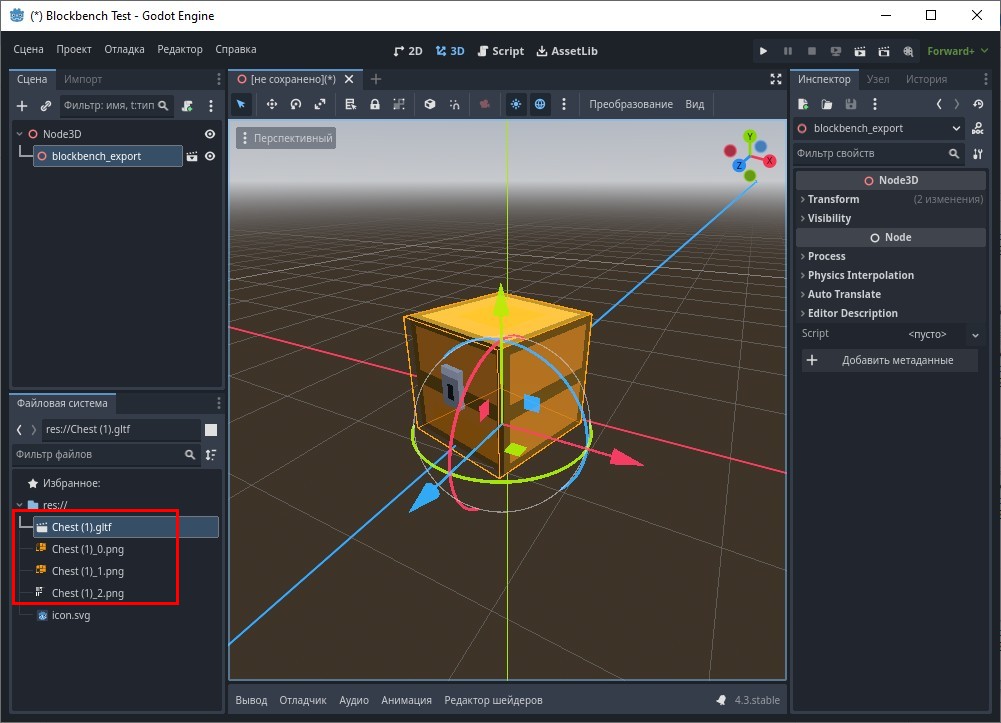Image resolution: width=1001 pixels, height=723 pixels.
Task: Expand the Transform property section
Action: click(x=833, y=199)
